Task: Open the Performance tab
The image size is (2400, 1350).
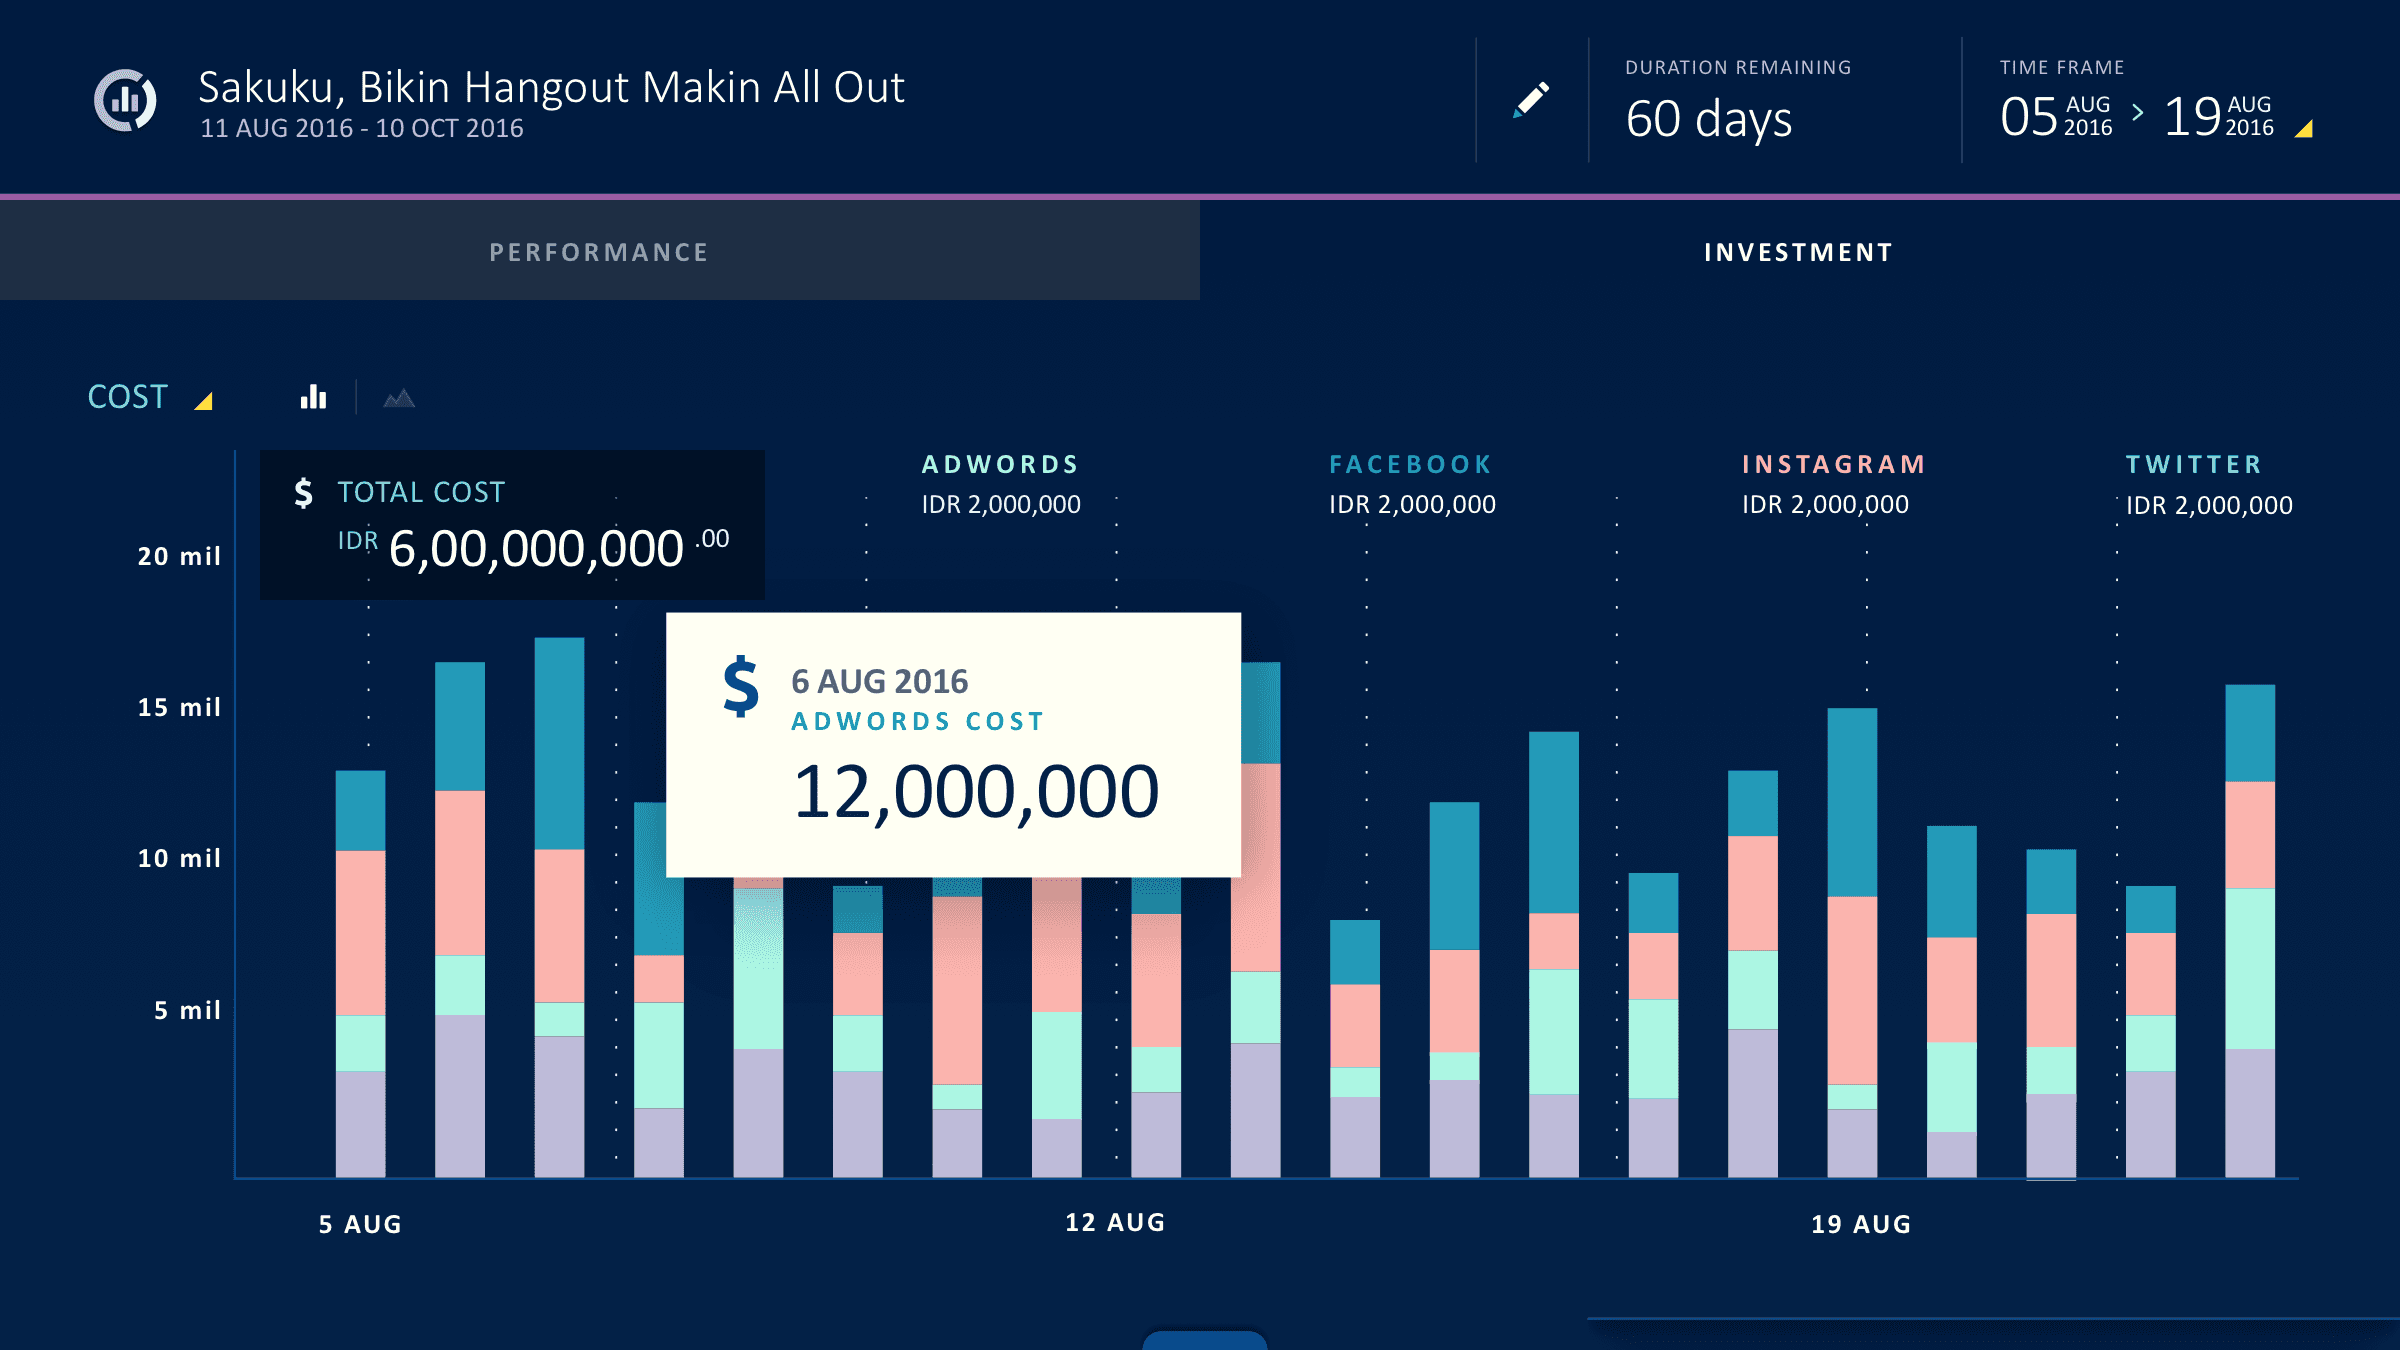Action: [x=599, y=252]
